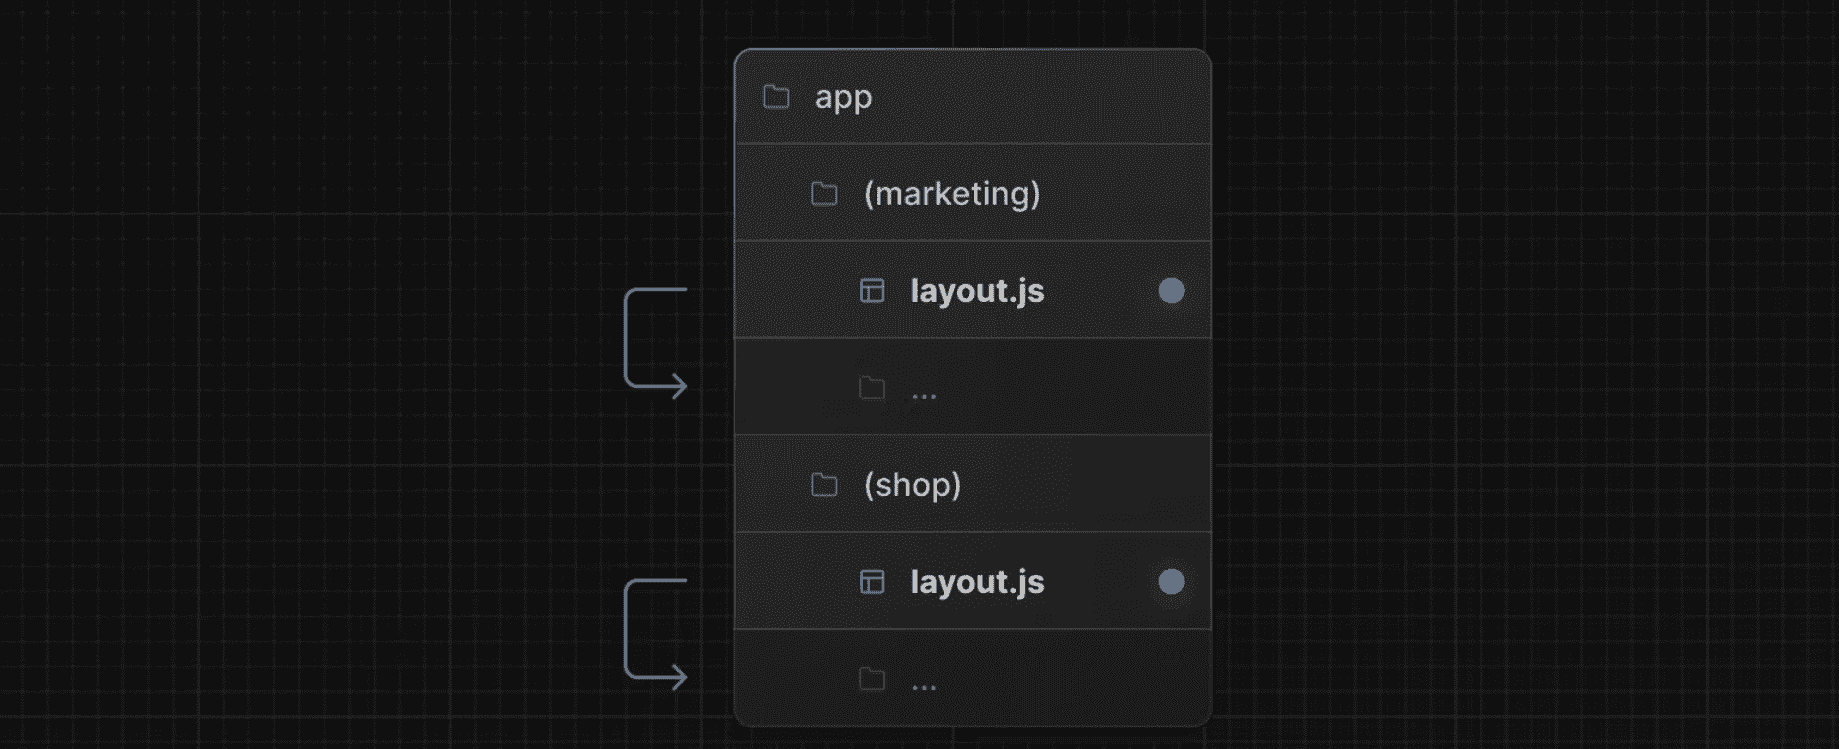The height and width of the screenshot is (749, 1839).
Task: Click the (marketing) folder icon
Action: pos(824,193)
